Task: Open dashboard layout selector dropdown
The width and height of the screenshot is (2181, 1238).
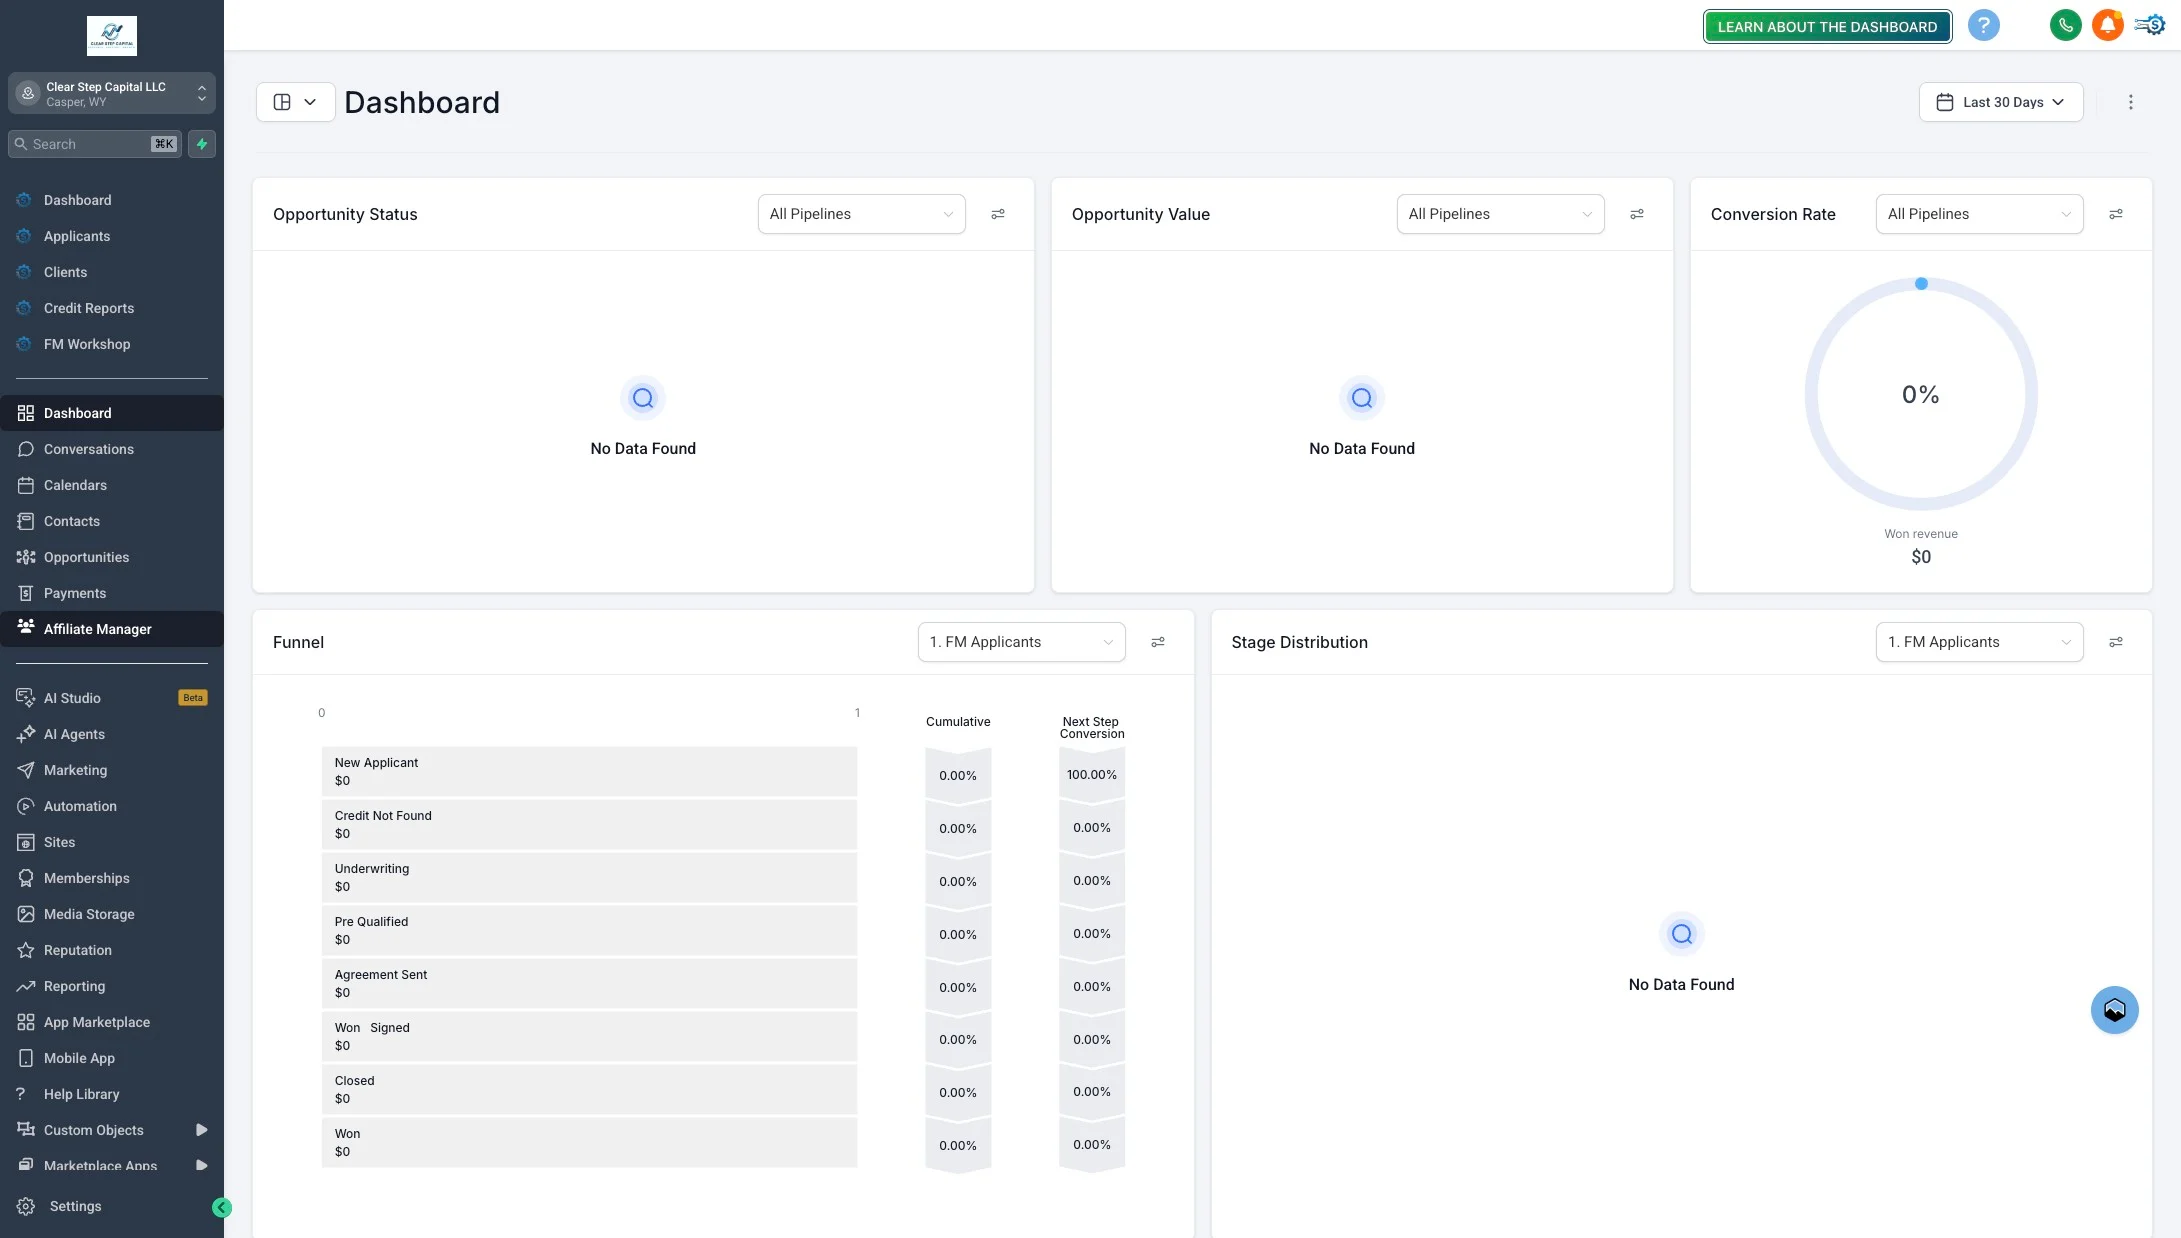Action: coord(295,102)
